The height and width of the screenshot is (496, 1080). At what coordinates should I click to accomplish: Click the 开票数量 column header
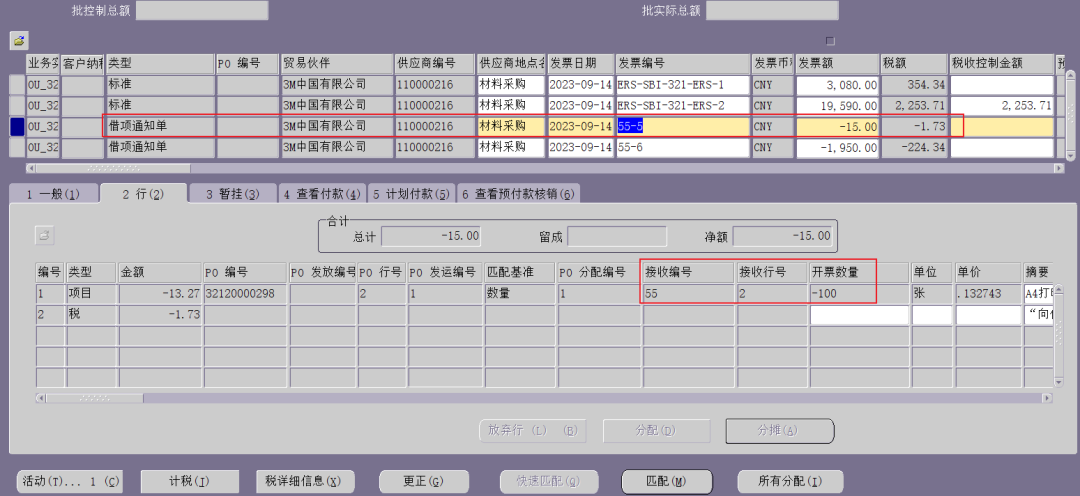point(859,272)
